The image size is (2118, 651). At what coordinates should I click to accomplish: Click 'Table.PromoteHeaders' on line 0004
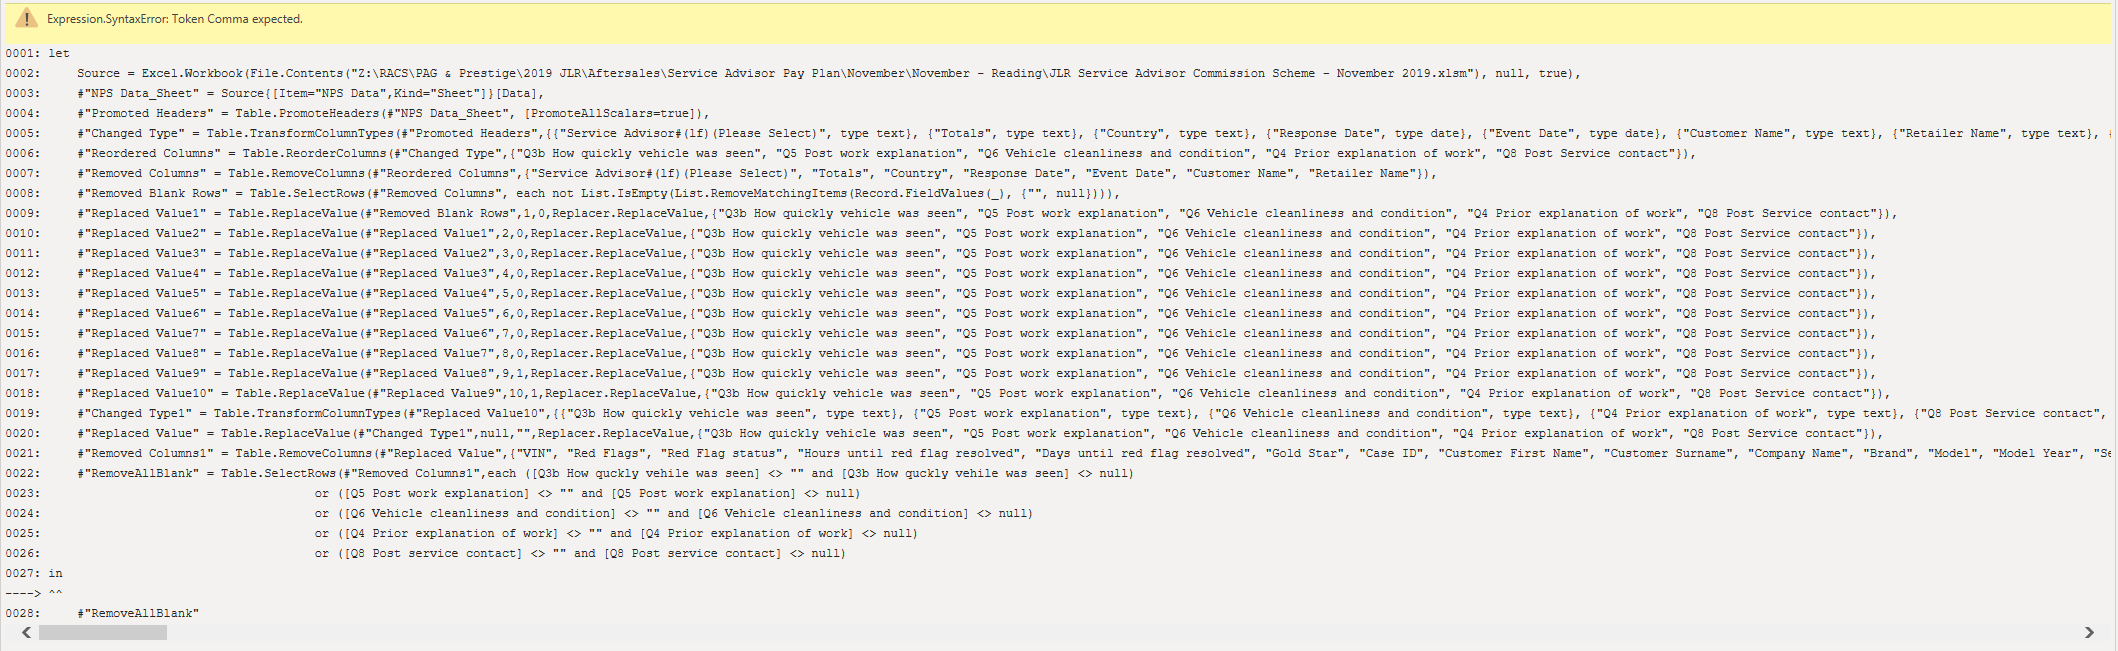(x=307, y=113)
